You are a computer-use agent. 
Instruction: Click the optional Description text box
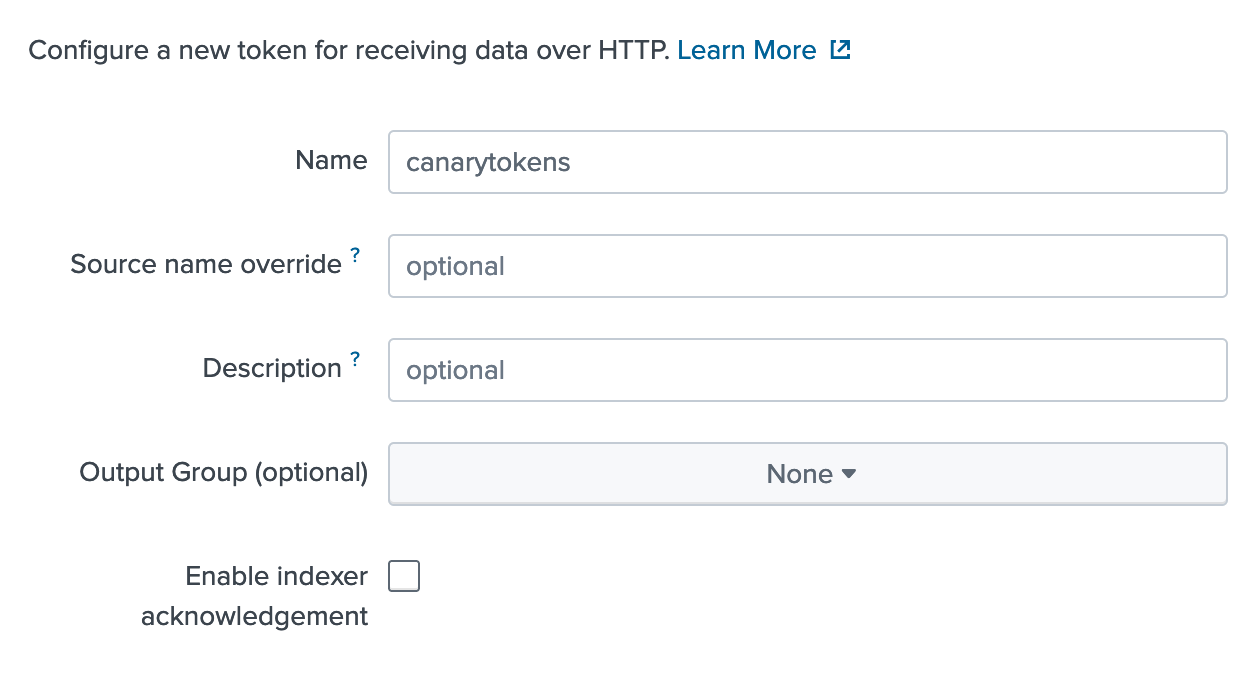700,370
